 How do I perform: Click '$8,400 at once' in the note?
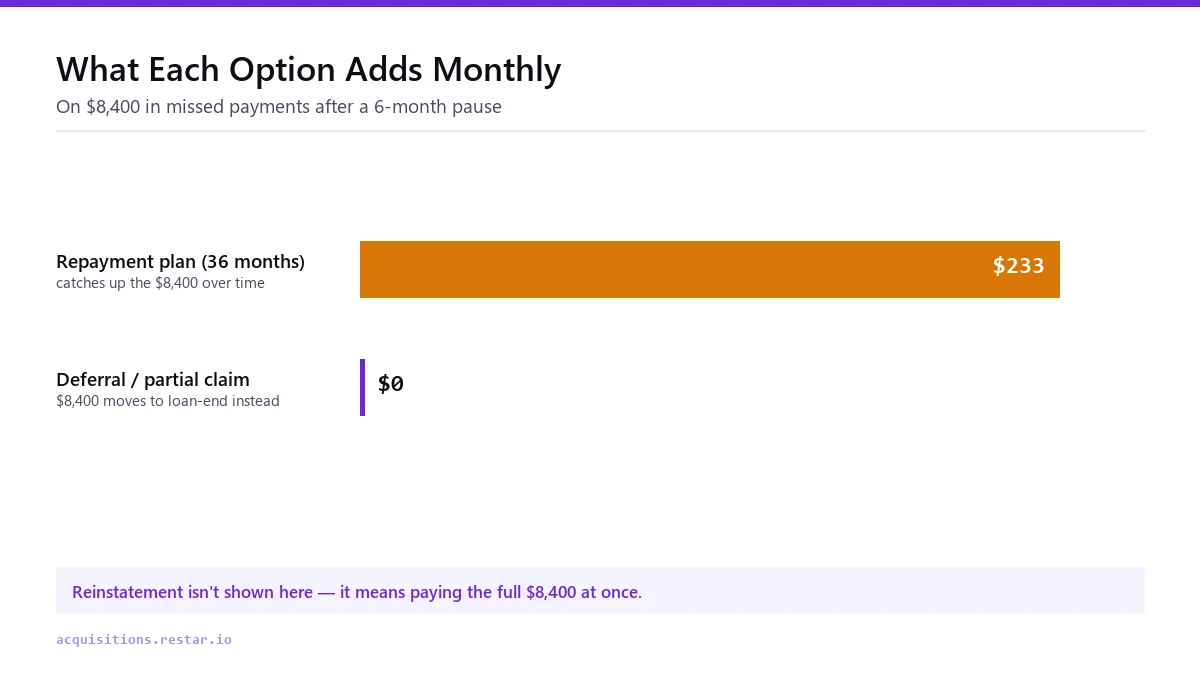(584, 592)
